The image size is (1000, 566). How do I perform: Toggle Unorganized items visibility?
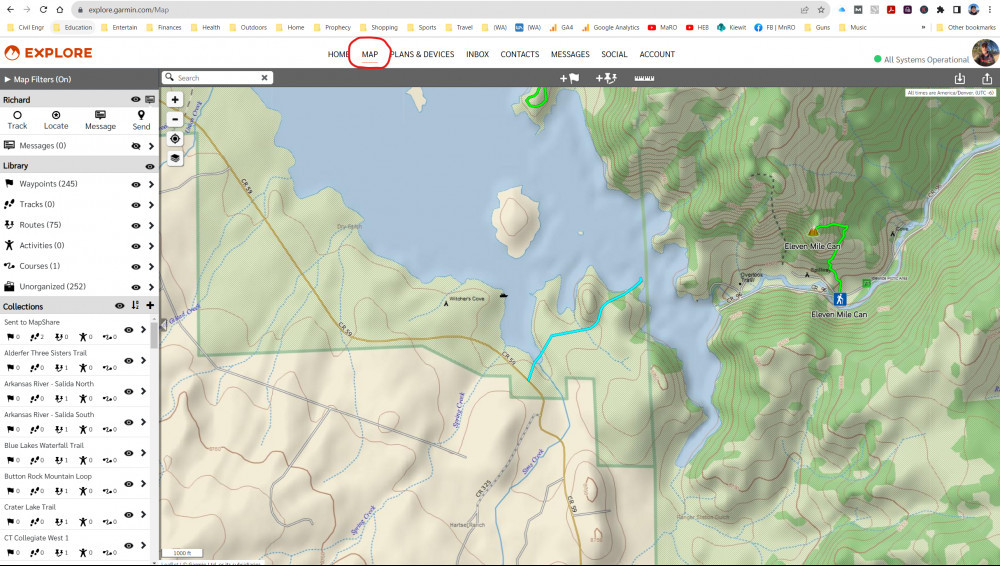point(135,287)
